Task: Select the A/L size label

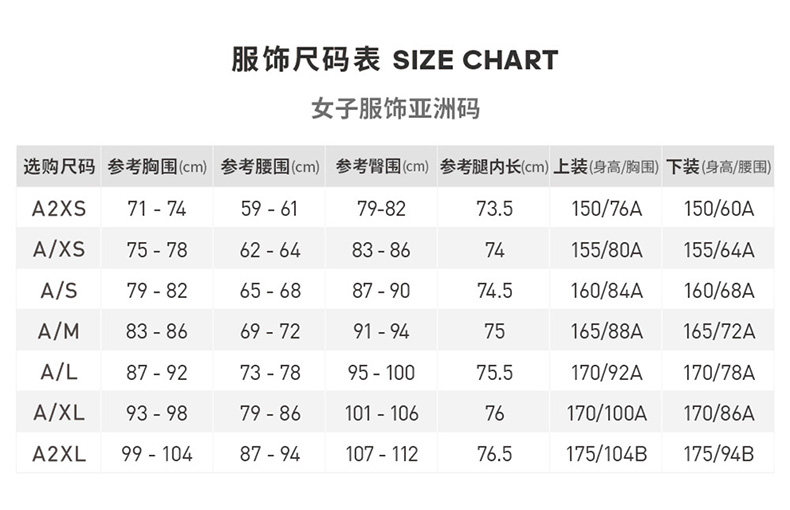Action: (x=59, y=372)
